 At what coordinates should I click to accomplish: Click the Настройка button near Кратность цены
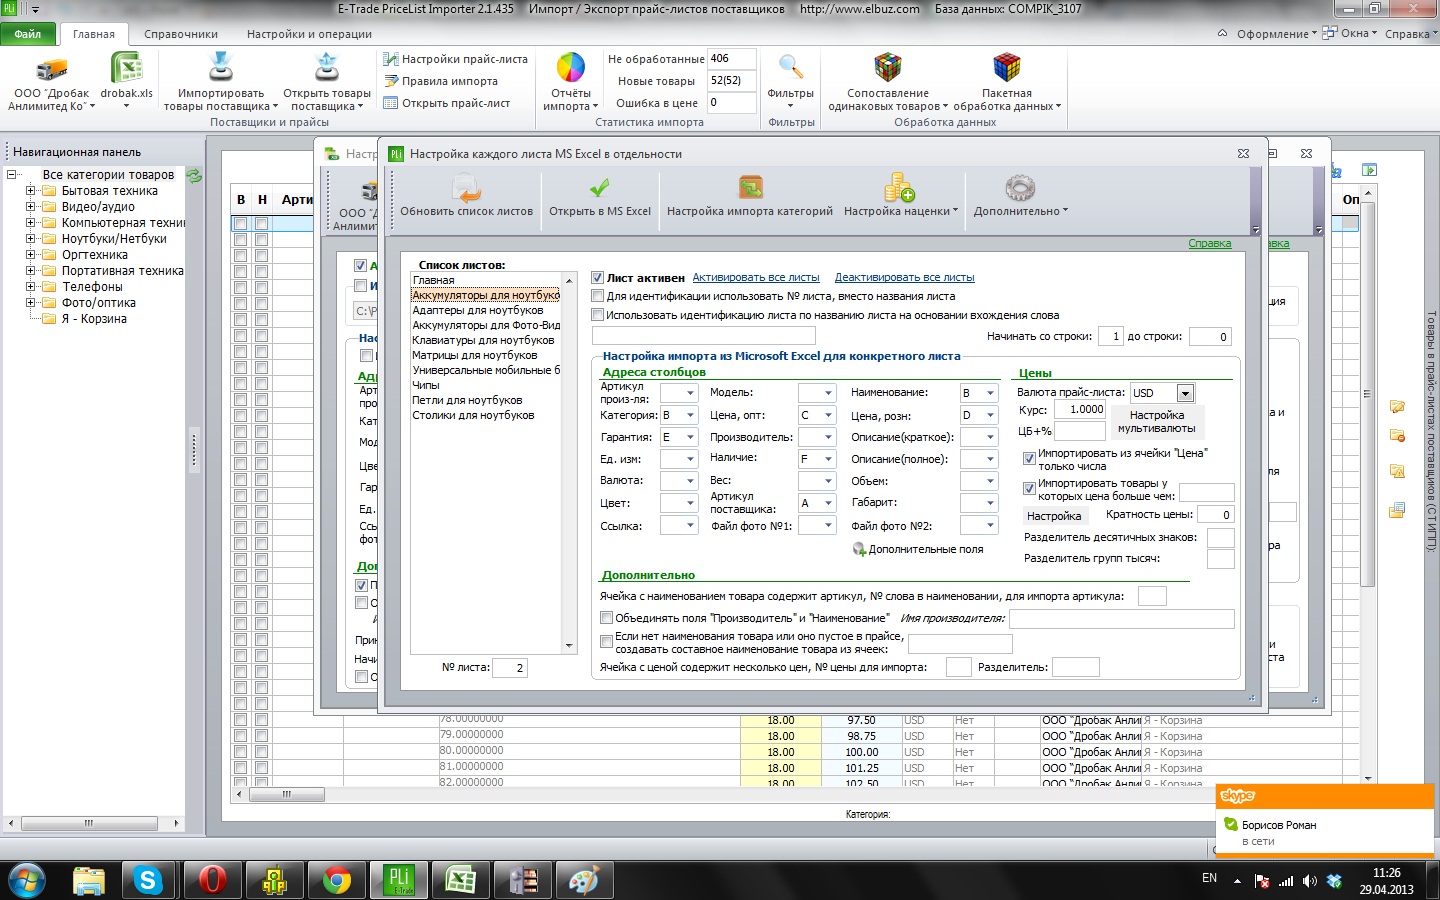tap(1054, 516)
